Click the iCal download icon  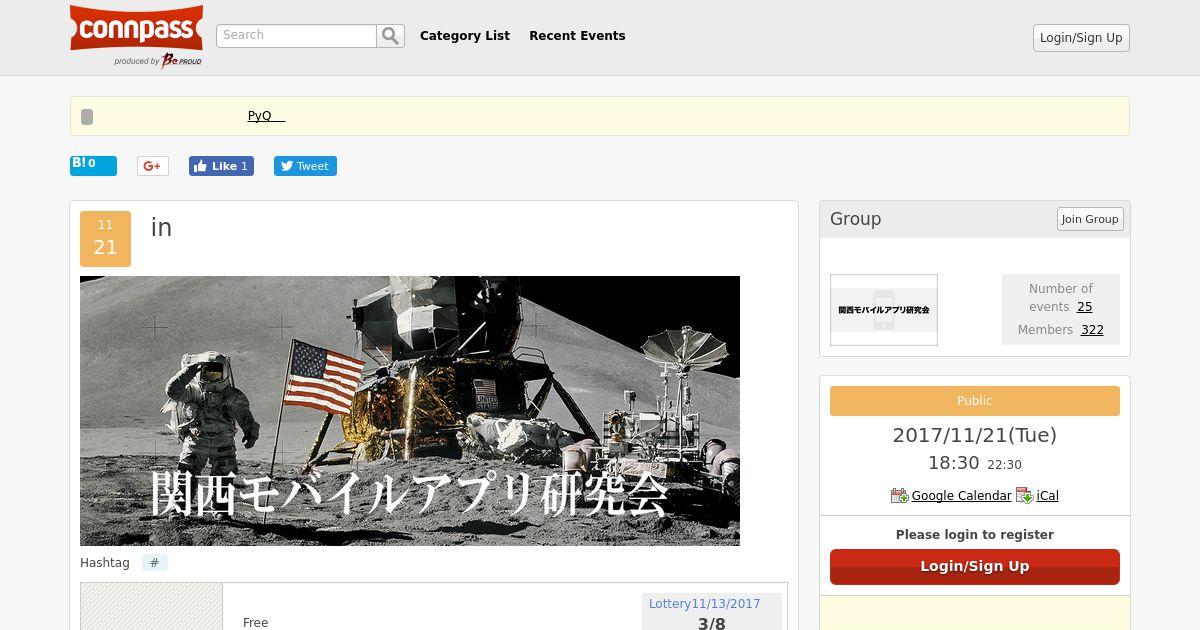pyautogui.click(x=1024, y=496)
